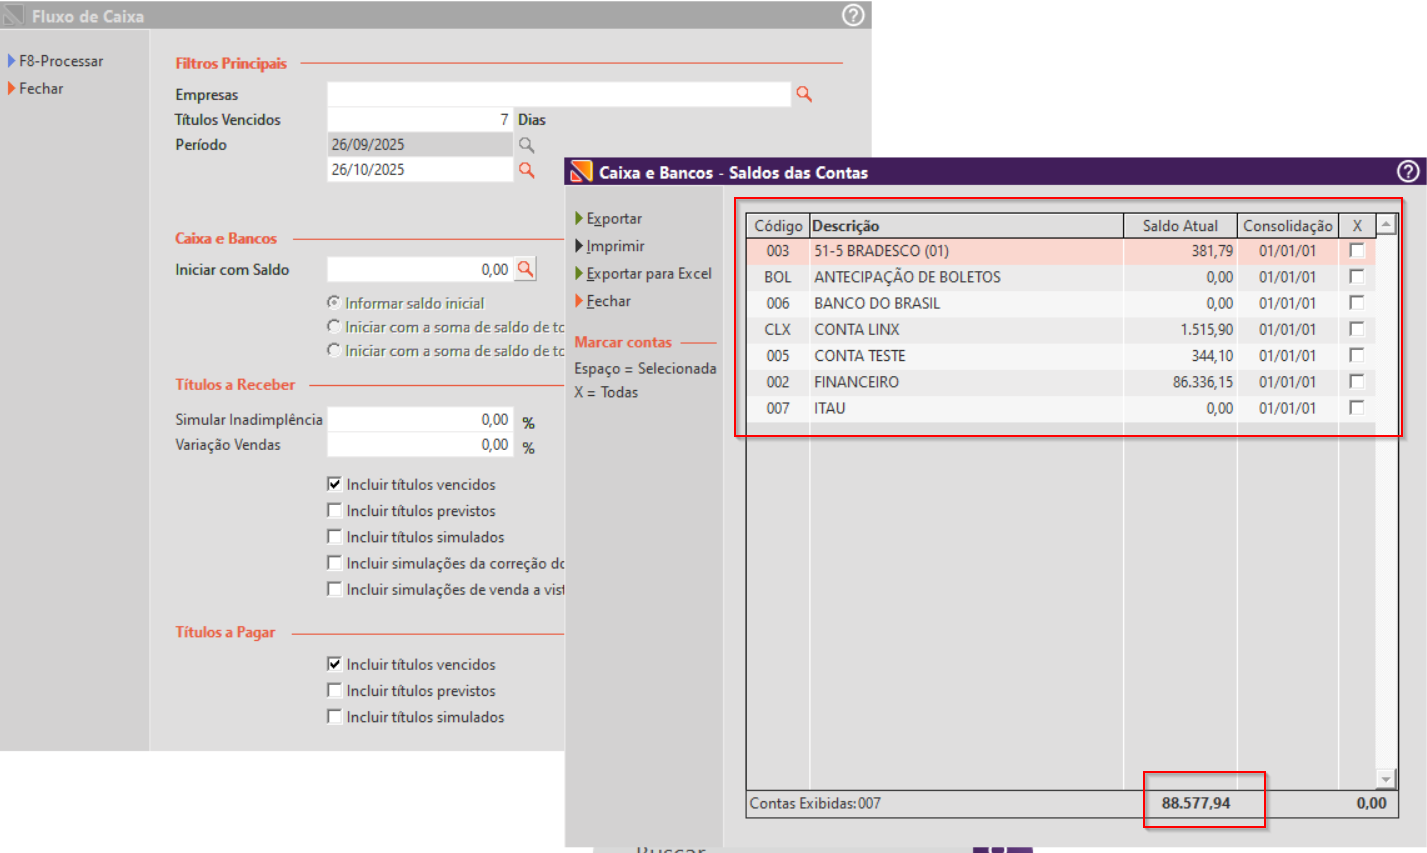Click the magnifier beside period date 26/09/2025
This screenshot has height=853, width=1427.
(x=526, y=145)
